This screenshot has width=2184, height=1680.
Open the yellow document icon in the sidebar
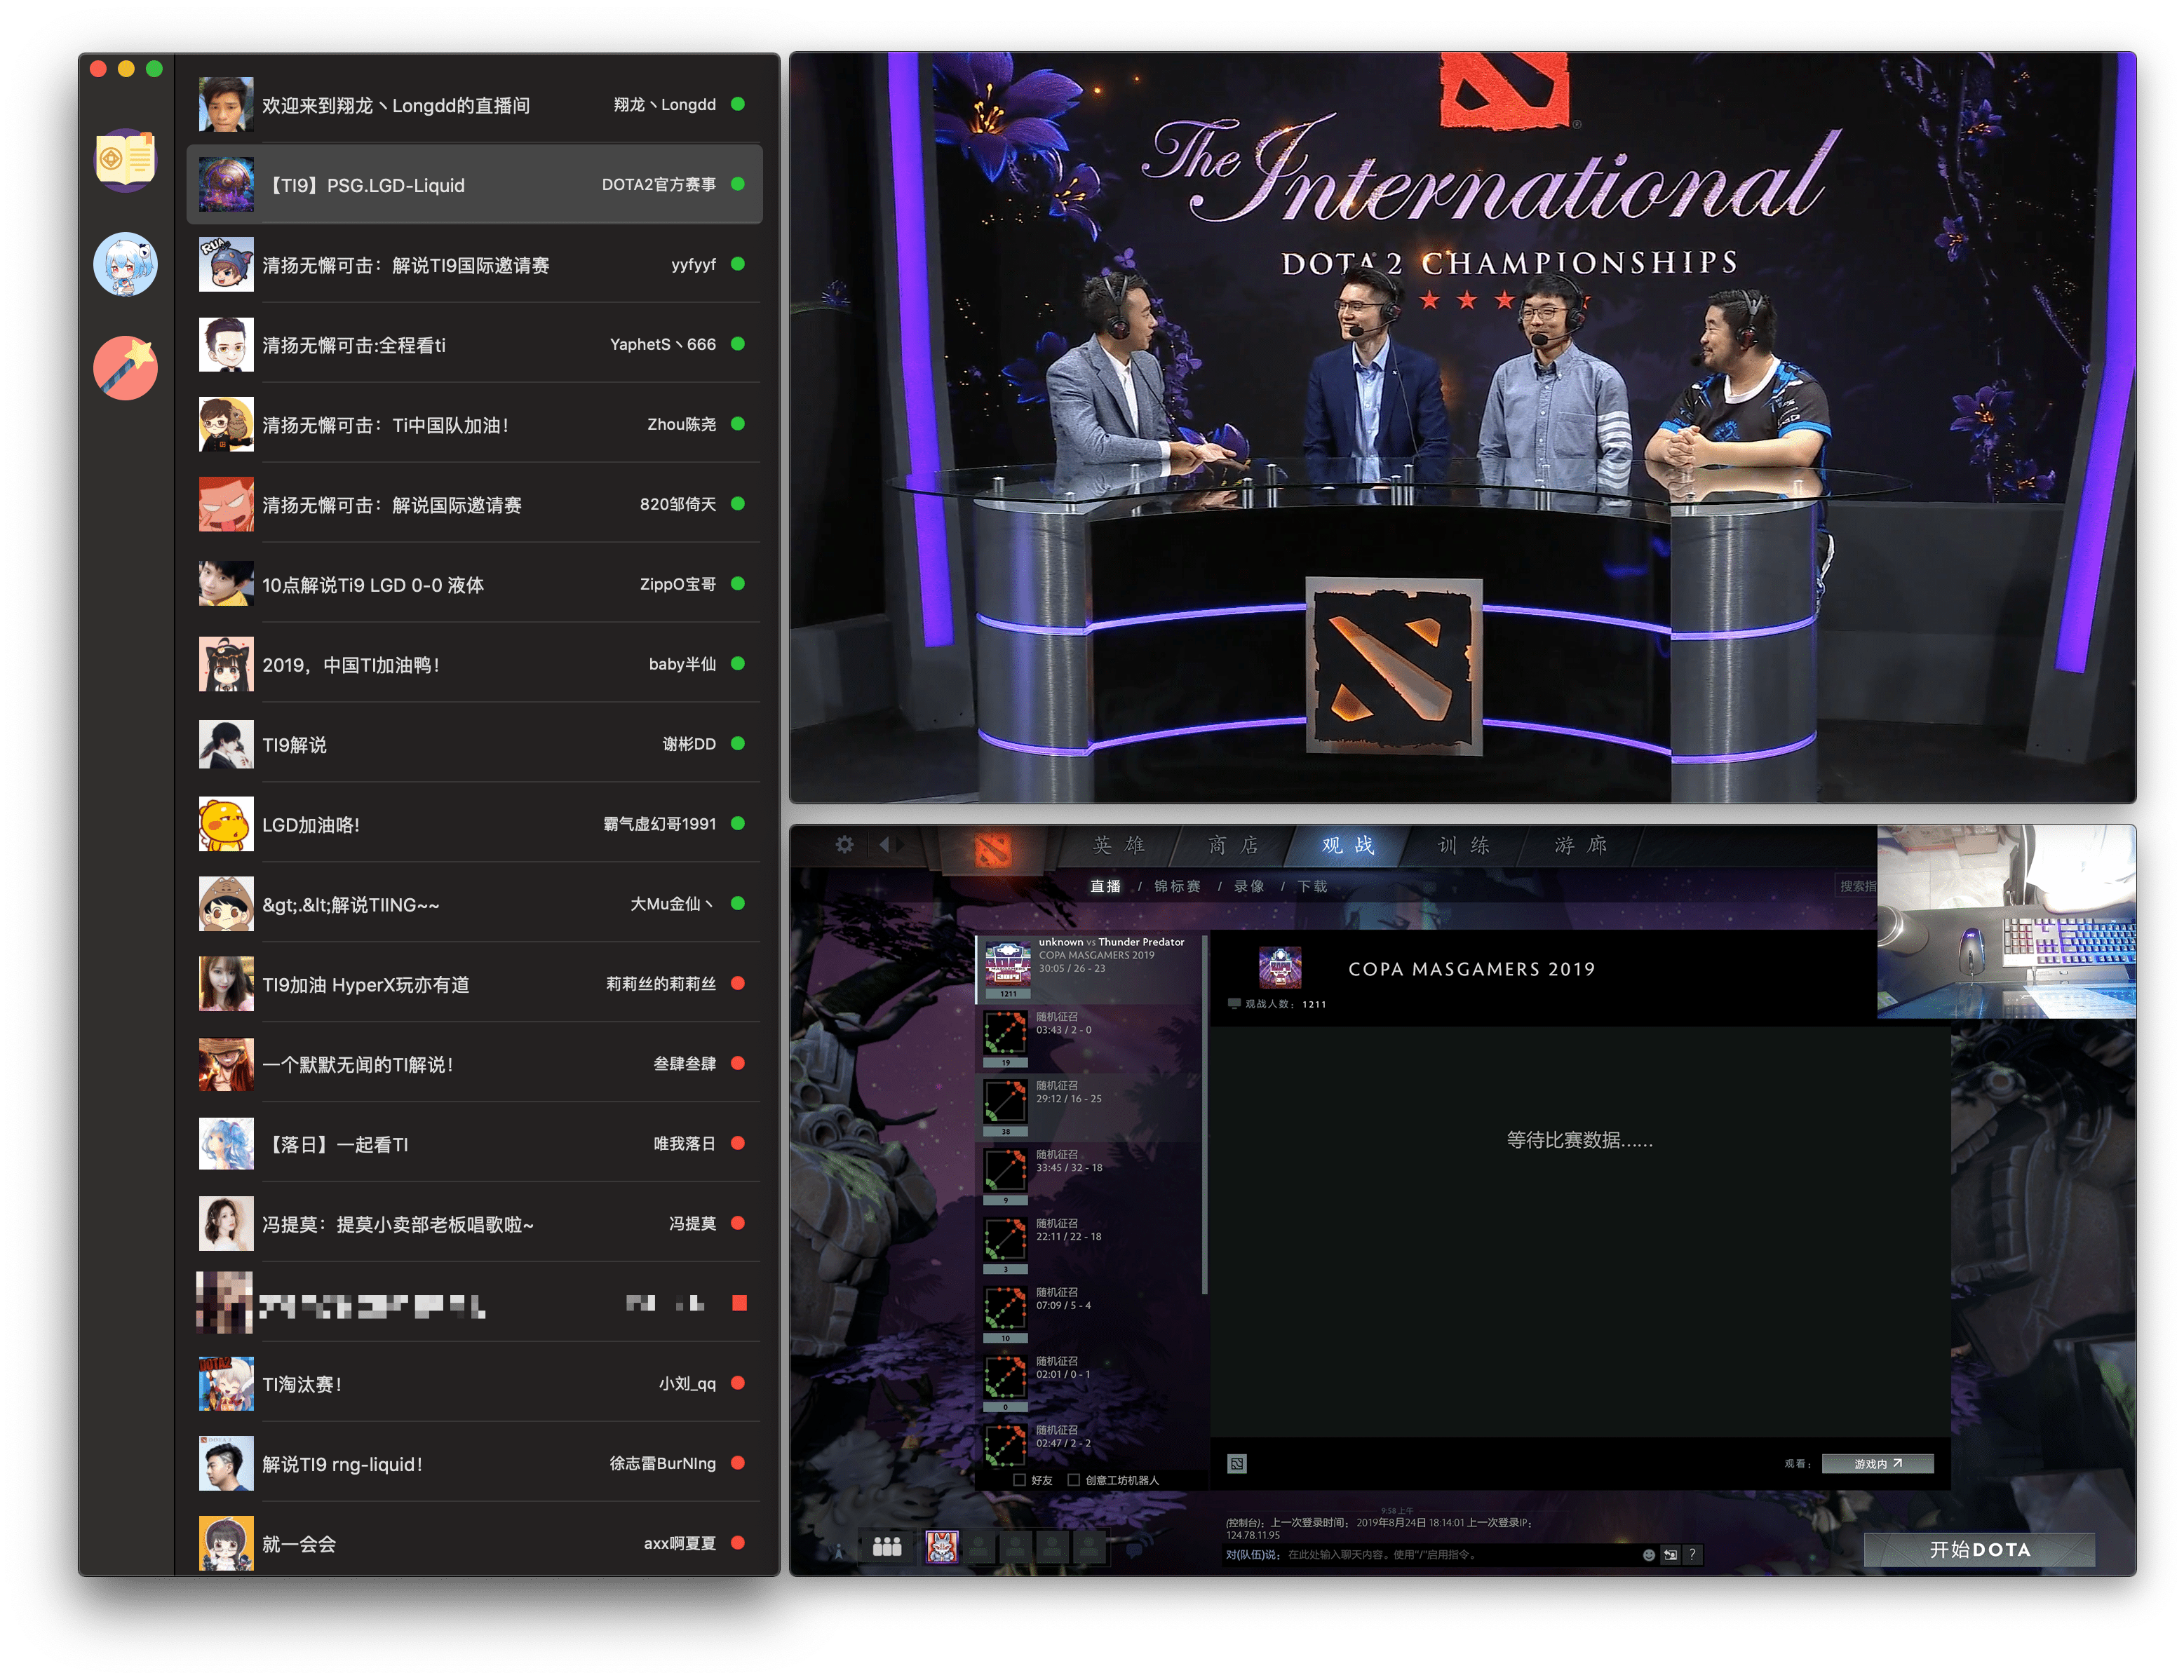pyautogui.click(x=125, y=160)
